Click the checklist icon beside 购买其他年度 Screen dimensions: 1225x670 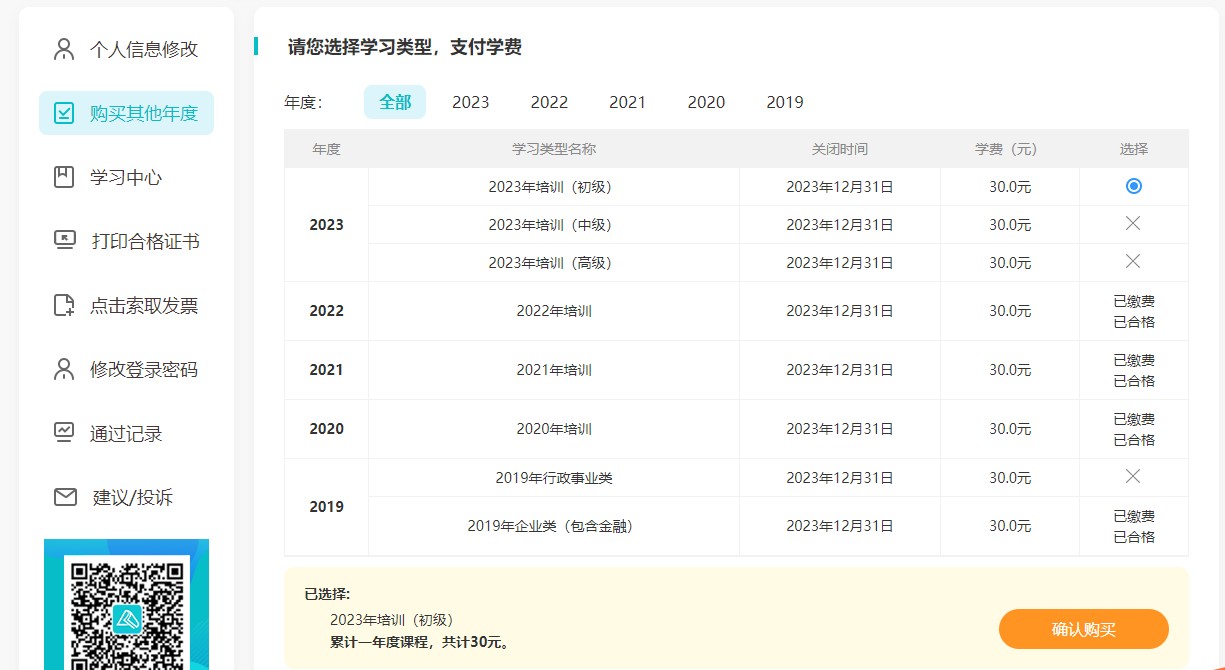(x=64, y=113)
